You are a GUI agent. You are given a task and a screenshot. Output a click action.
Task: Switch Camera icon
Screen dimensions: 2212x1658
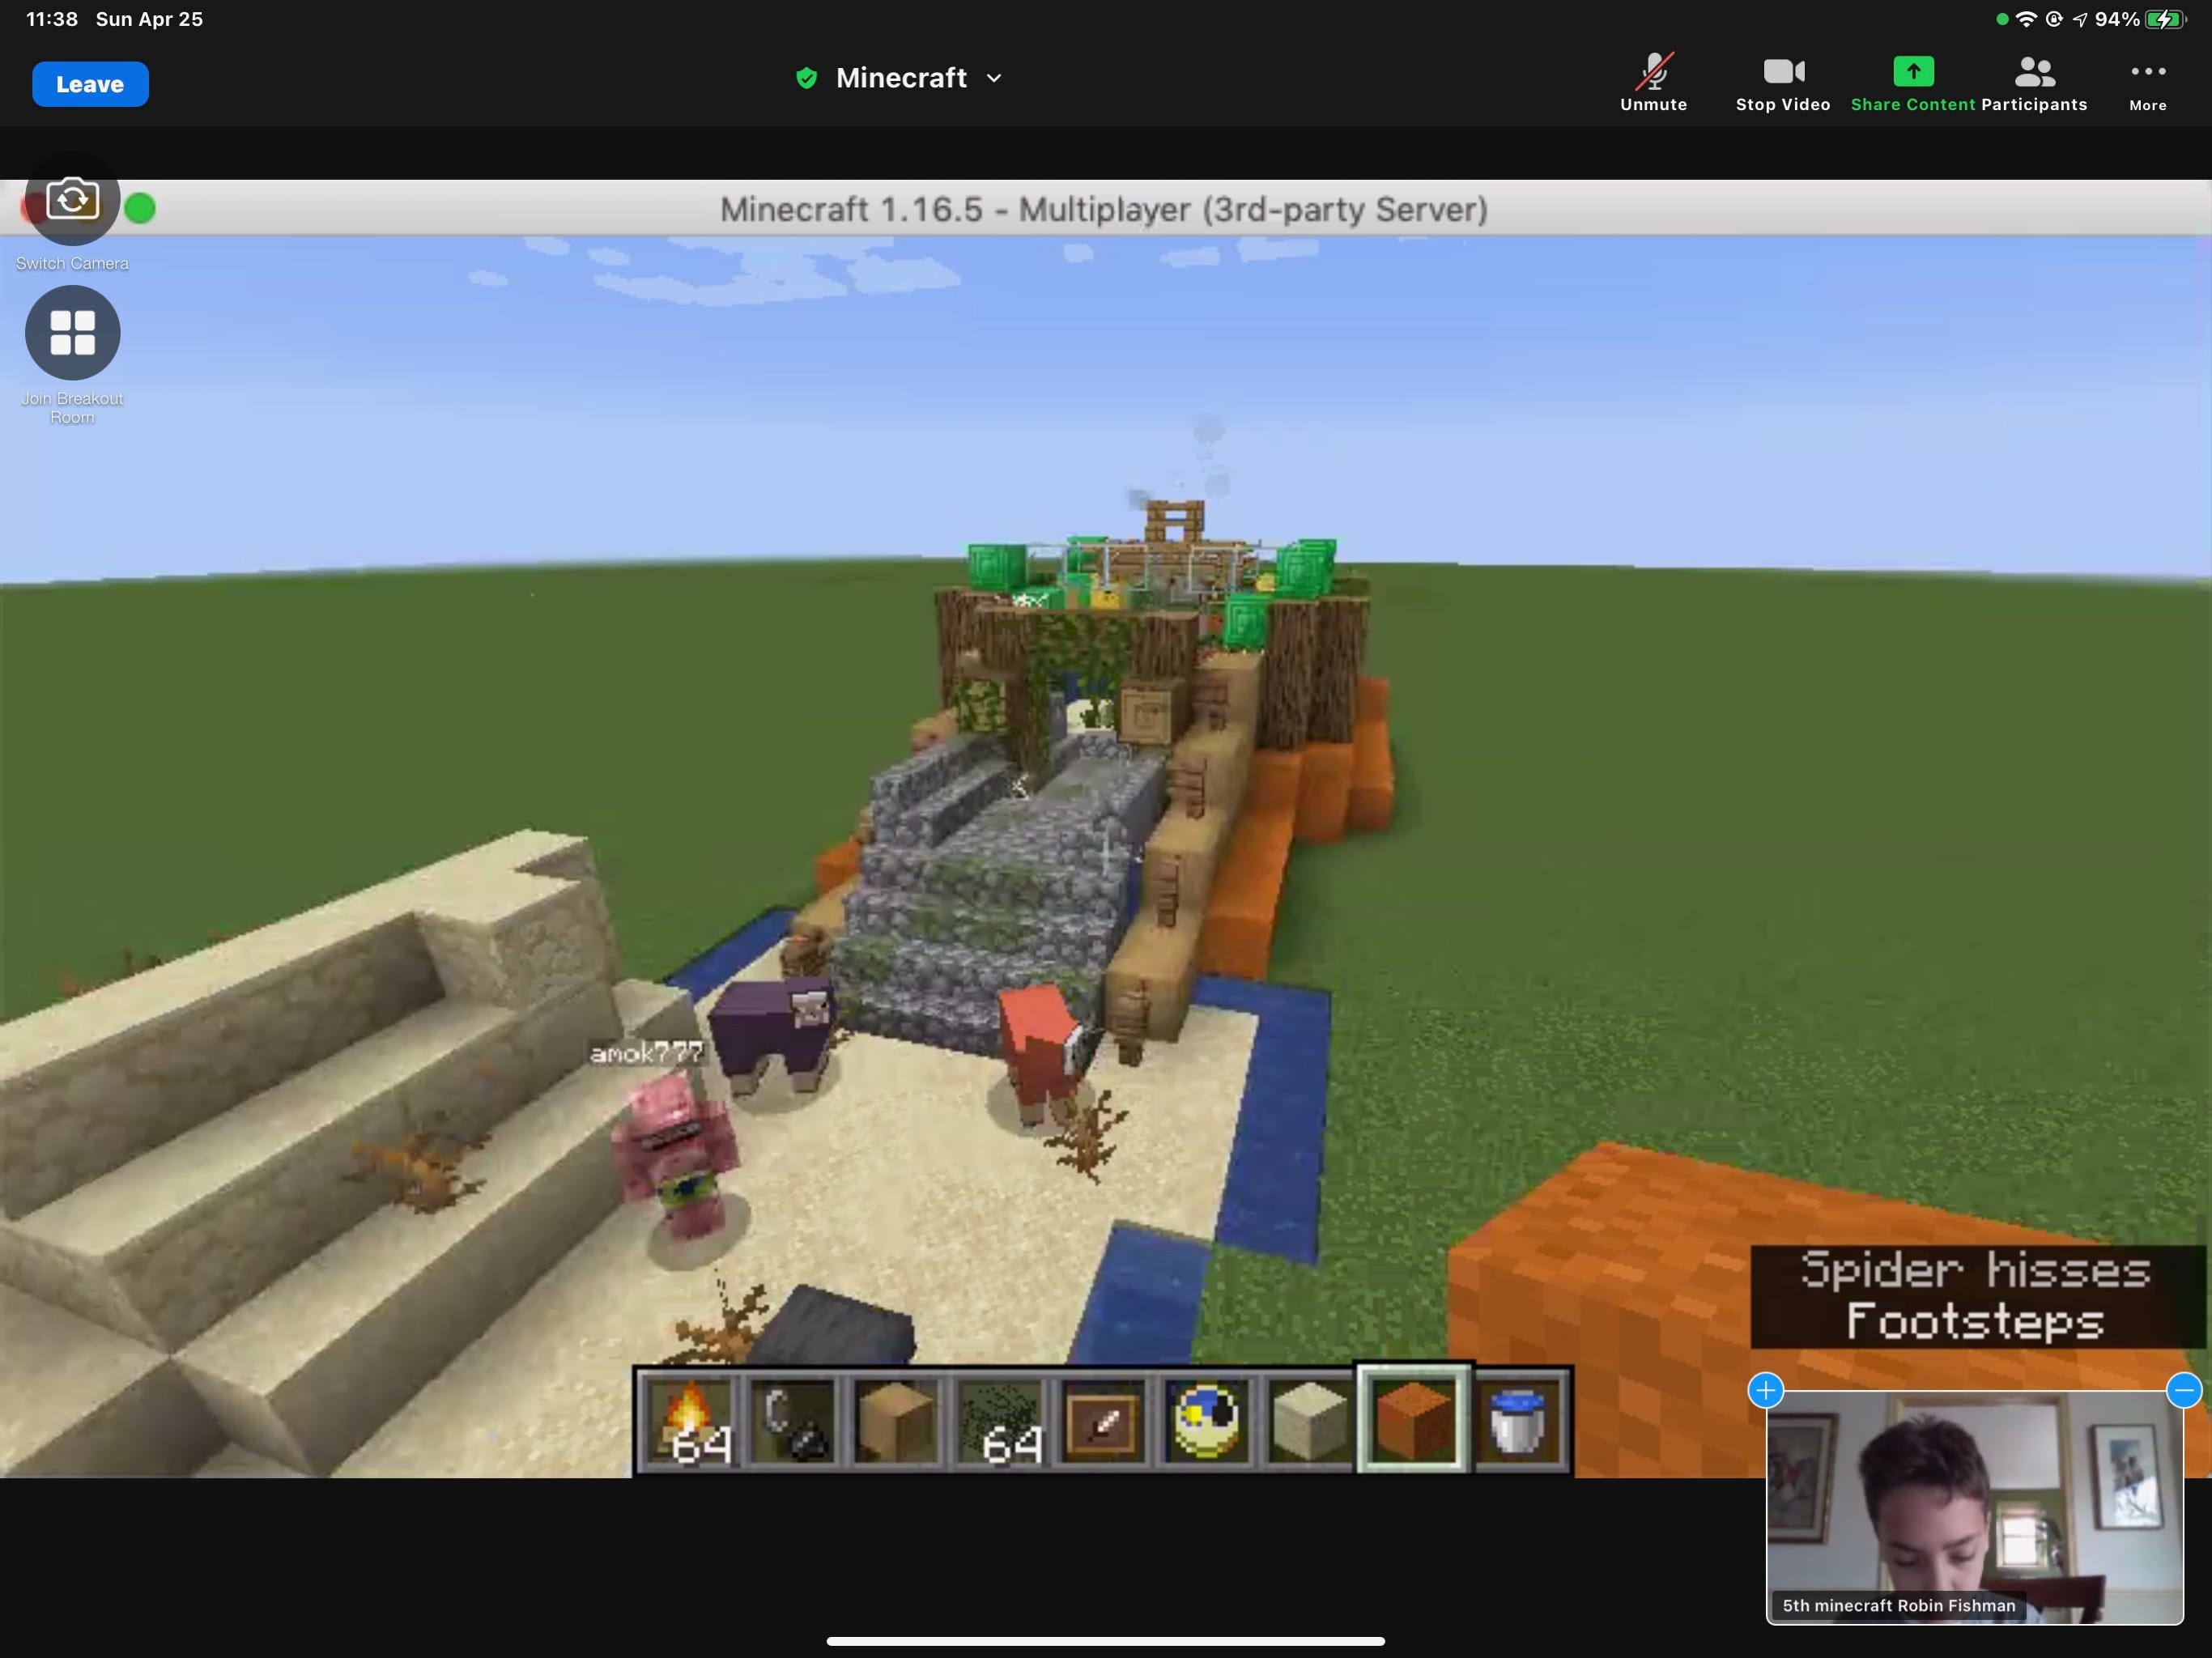(72, 199)
